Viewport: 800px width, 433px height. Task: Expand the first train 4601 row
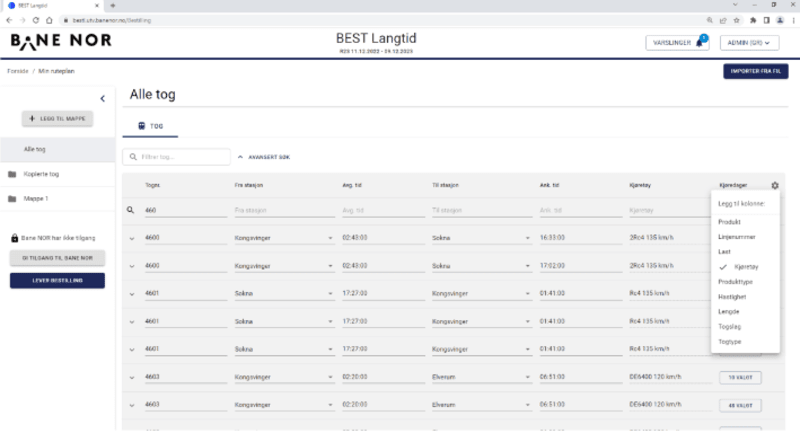click(132, 294)
